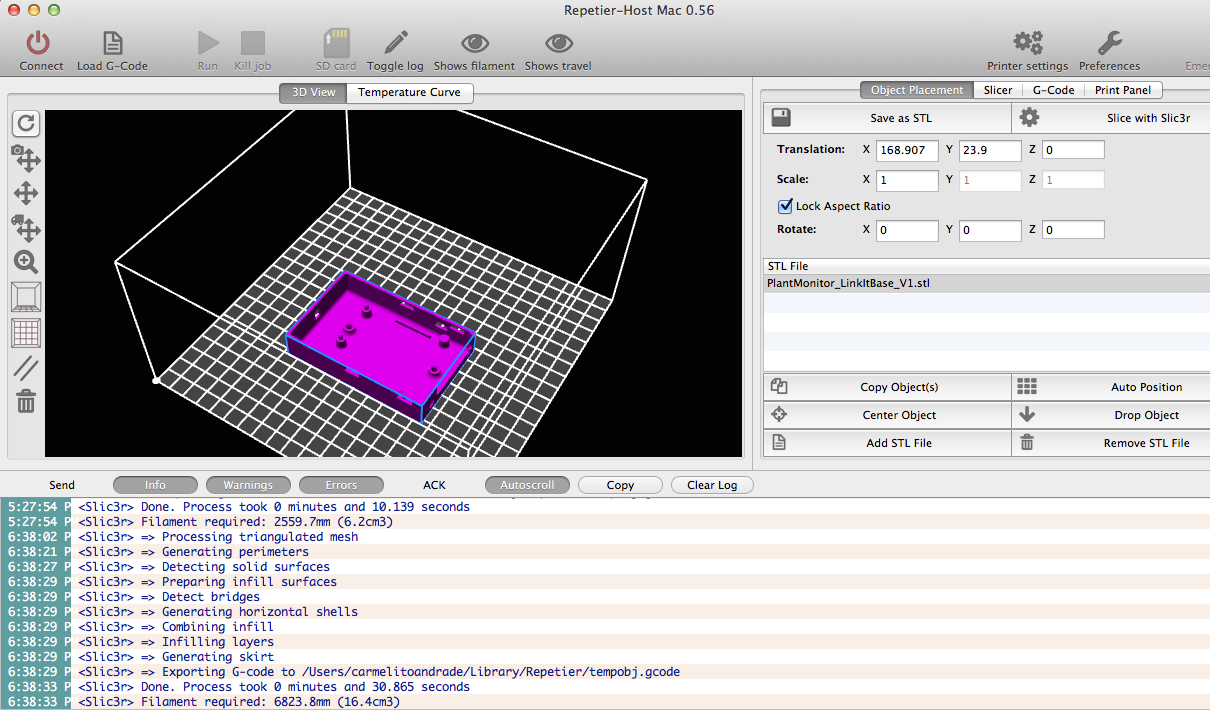The width and height of the screenshot is (1210, 710).
Task: Select the zoom magnifier tool
Action: pos(26,262)
